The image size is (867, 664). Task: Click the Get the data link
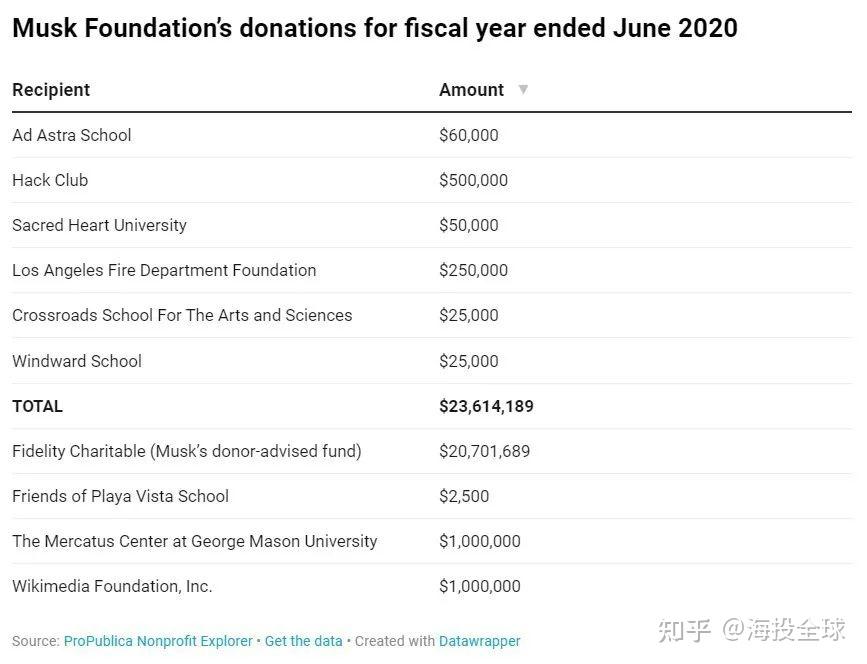pyautogui.click(x=303, y=641)
